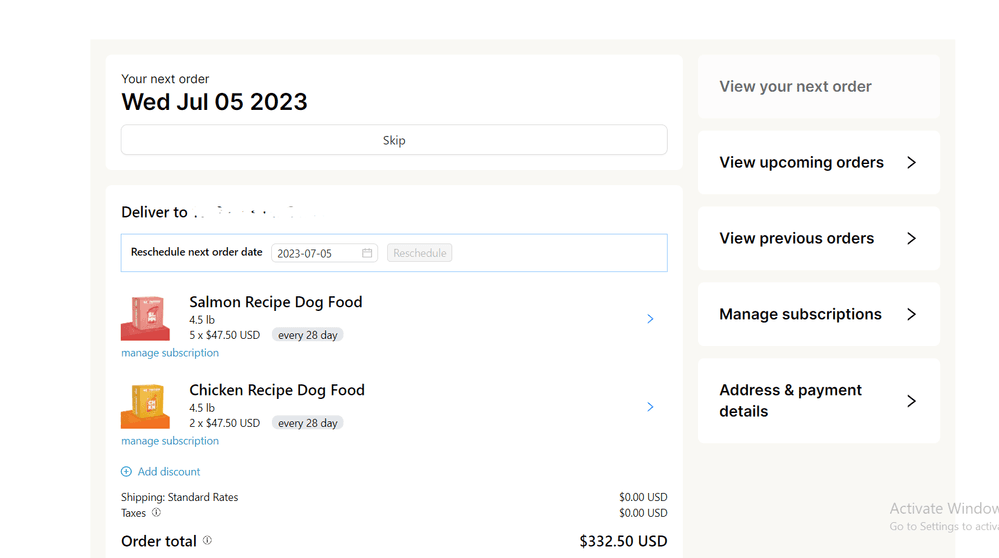Click the every 28 day badge for Salmon
The width and height of the screenshot is (999, 558).
point(308,335)
